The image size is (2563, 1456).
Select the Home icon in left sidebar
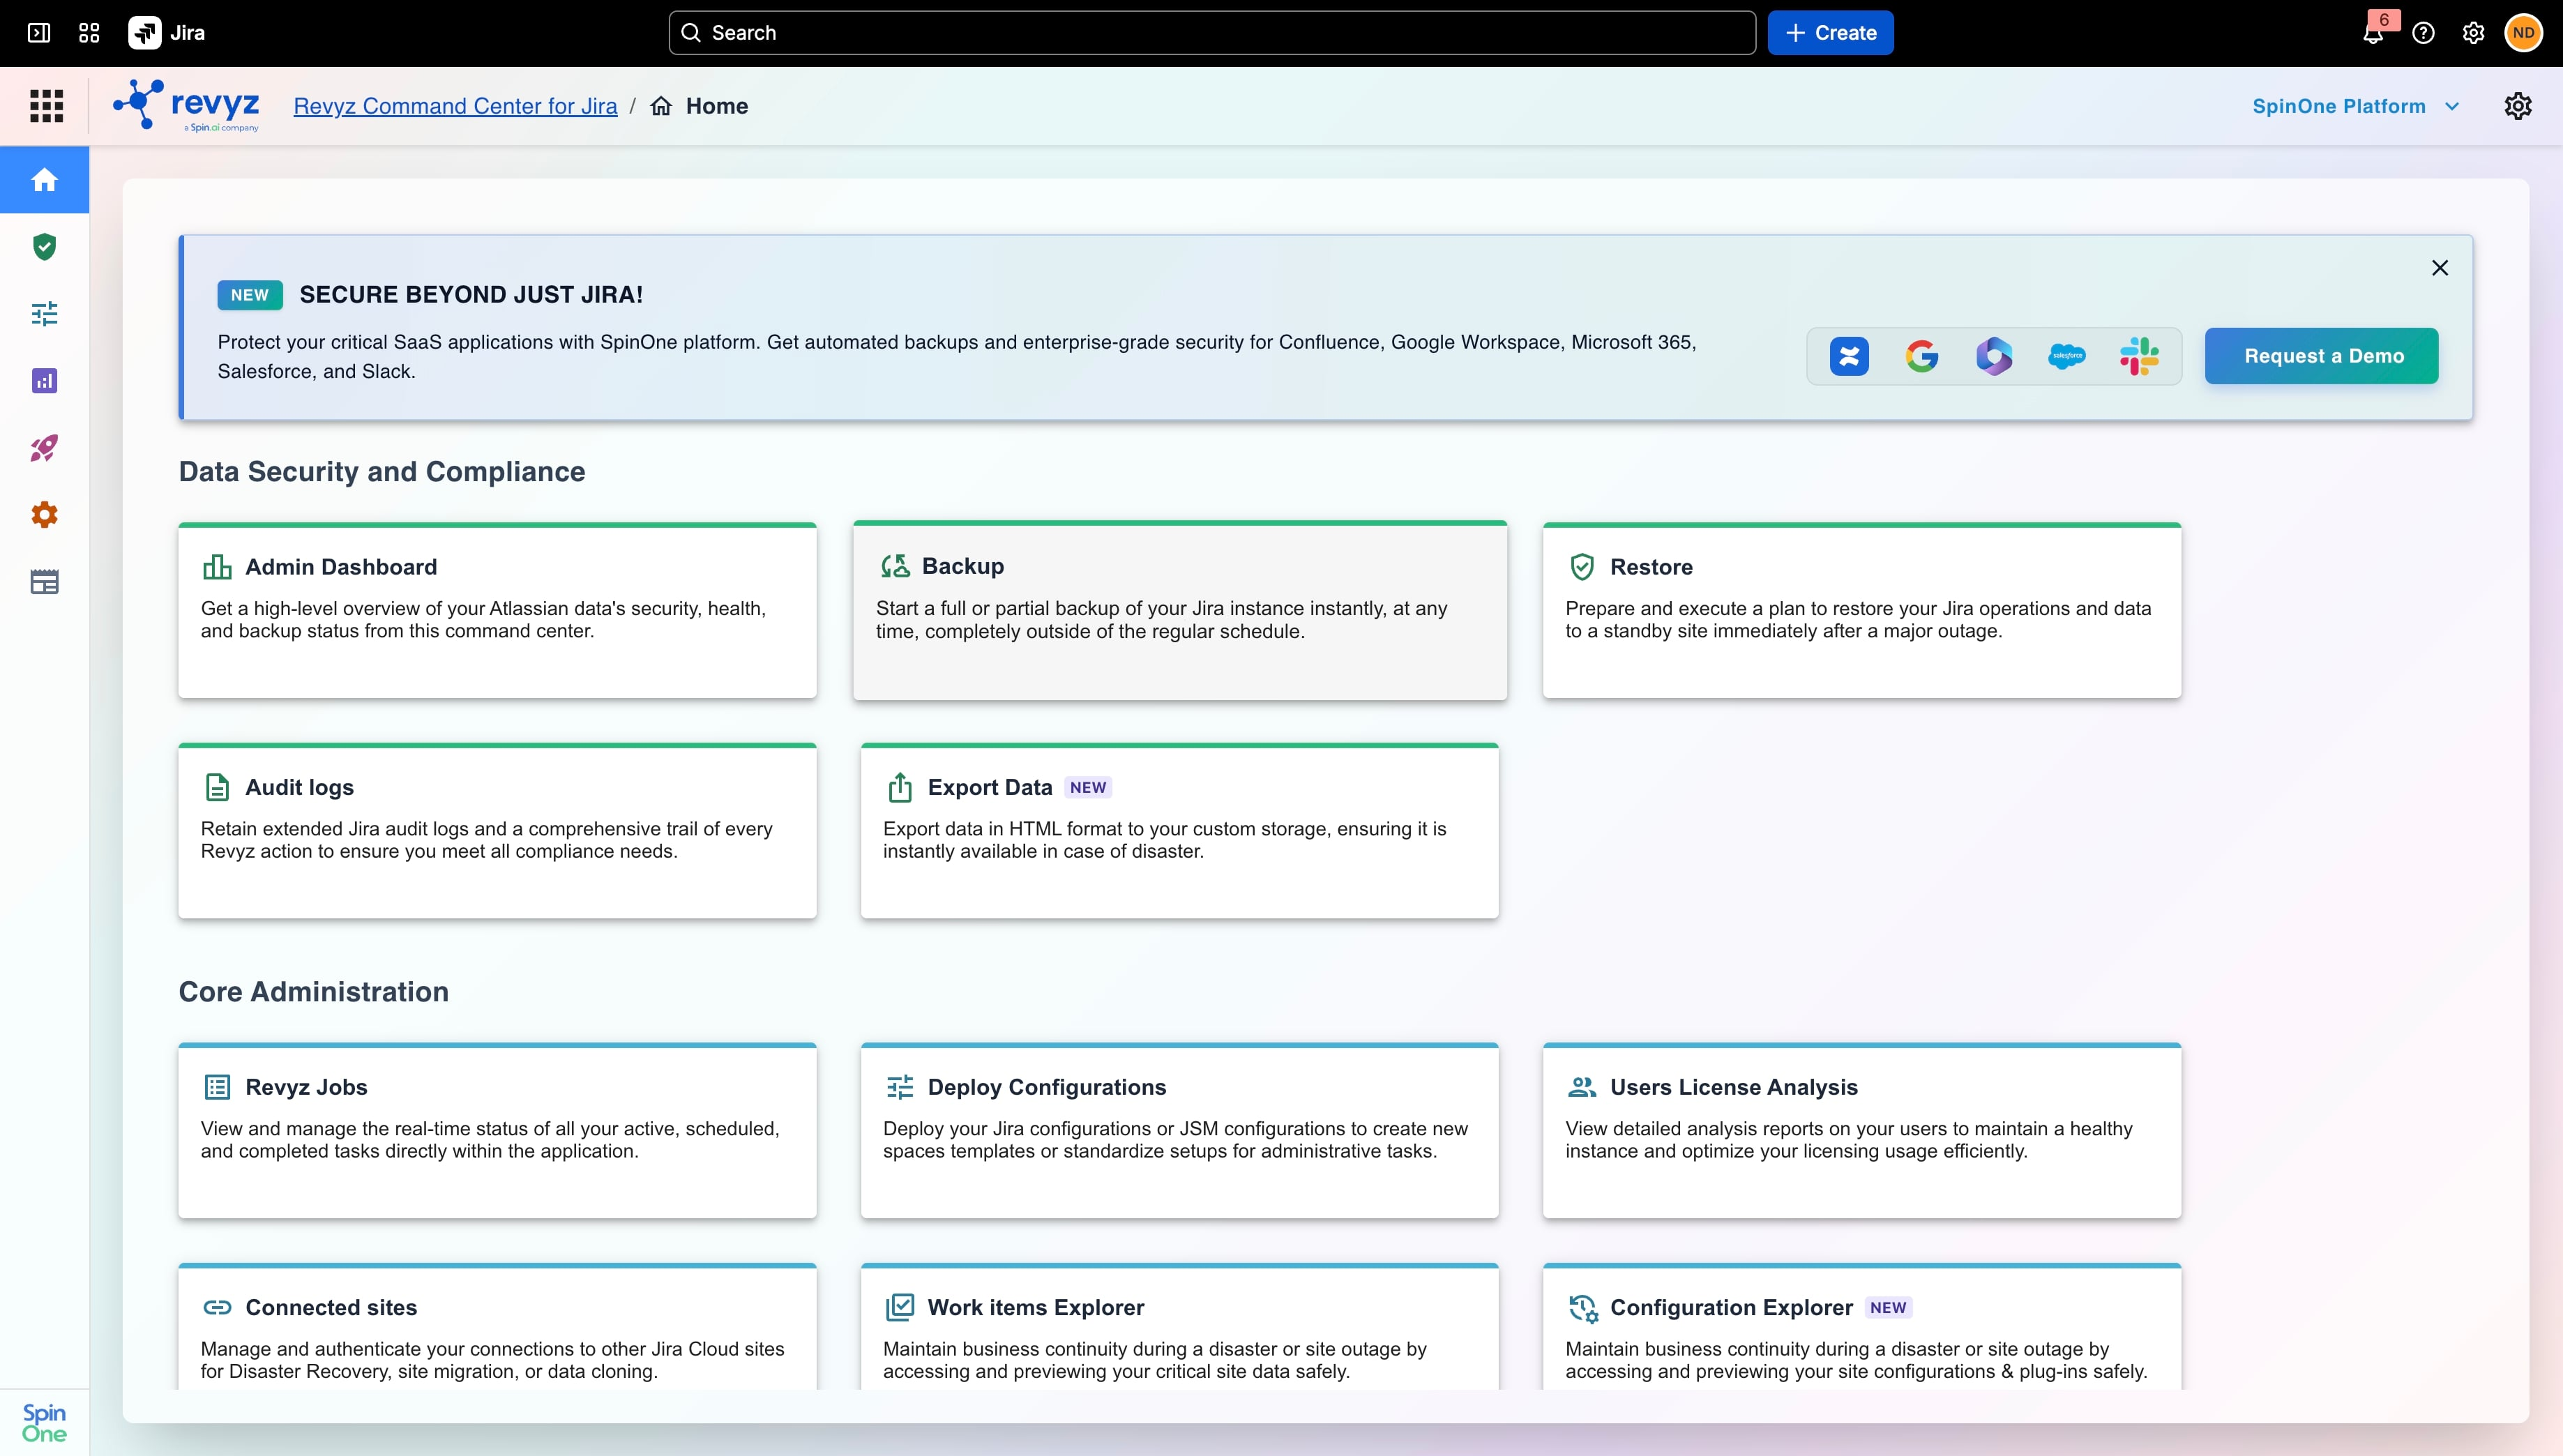(x=44, y=180)
